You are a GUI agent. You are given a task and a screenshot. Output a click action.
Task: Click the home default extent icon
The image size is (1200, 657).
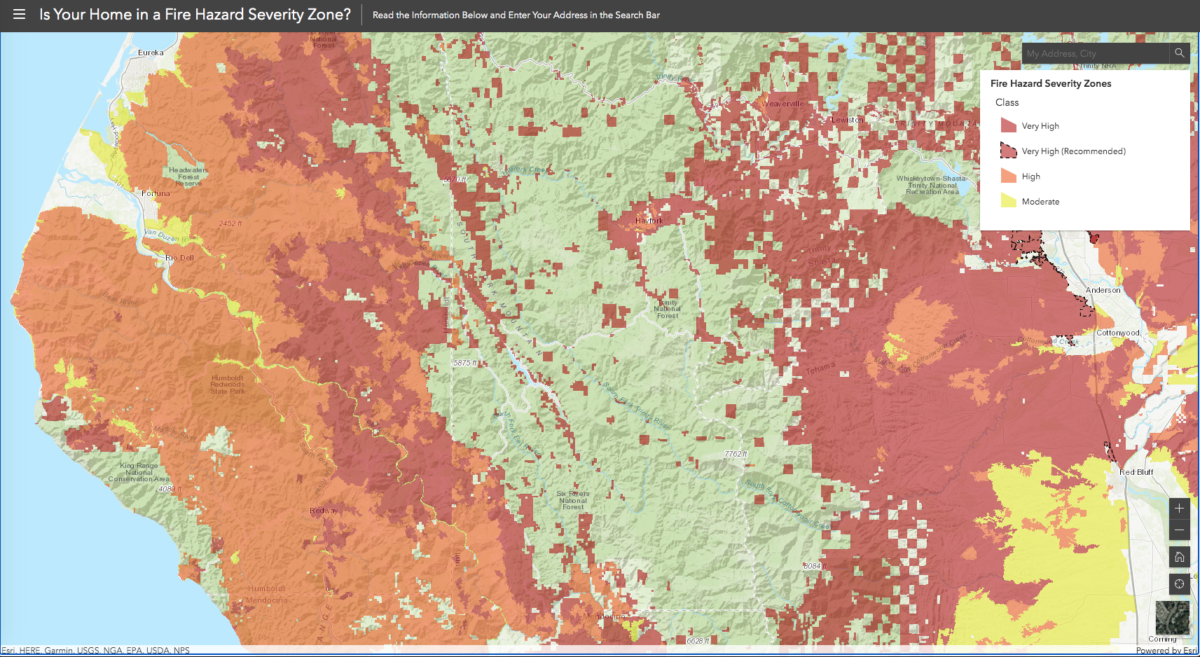tap(1178, 557)
